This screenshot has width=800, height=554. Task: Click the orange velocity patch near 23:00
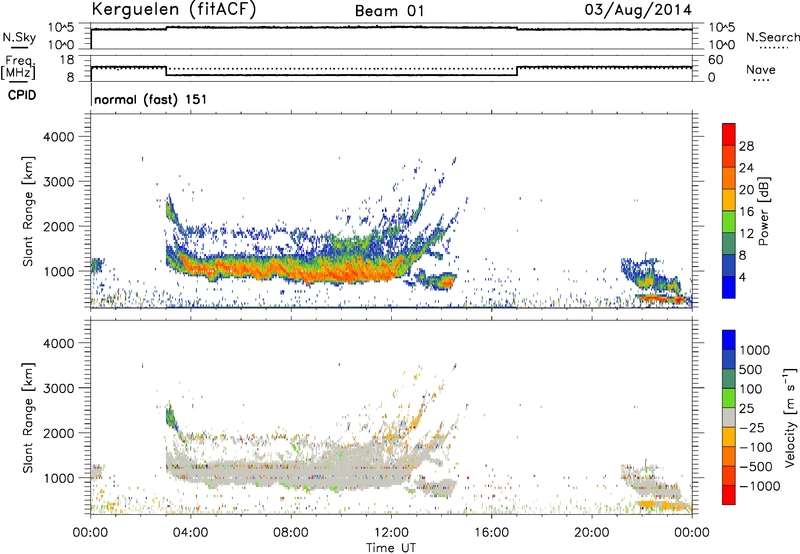coord(663,505)
